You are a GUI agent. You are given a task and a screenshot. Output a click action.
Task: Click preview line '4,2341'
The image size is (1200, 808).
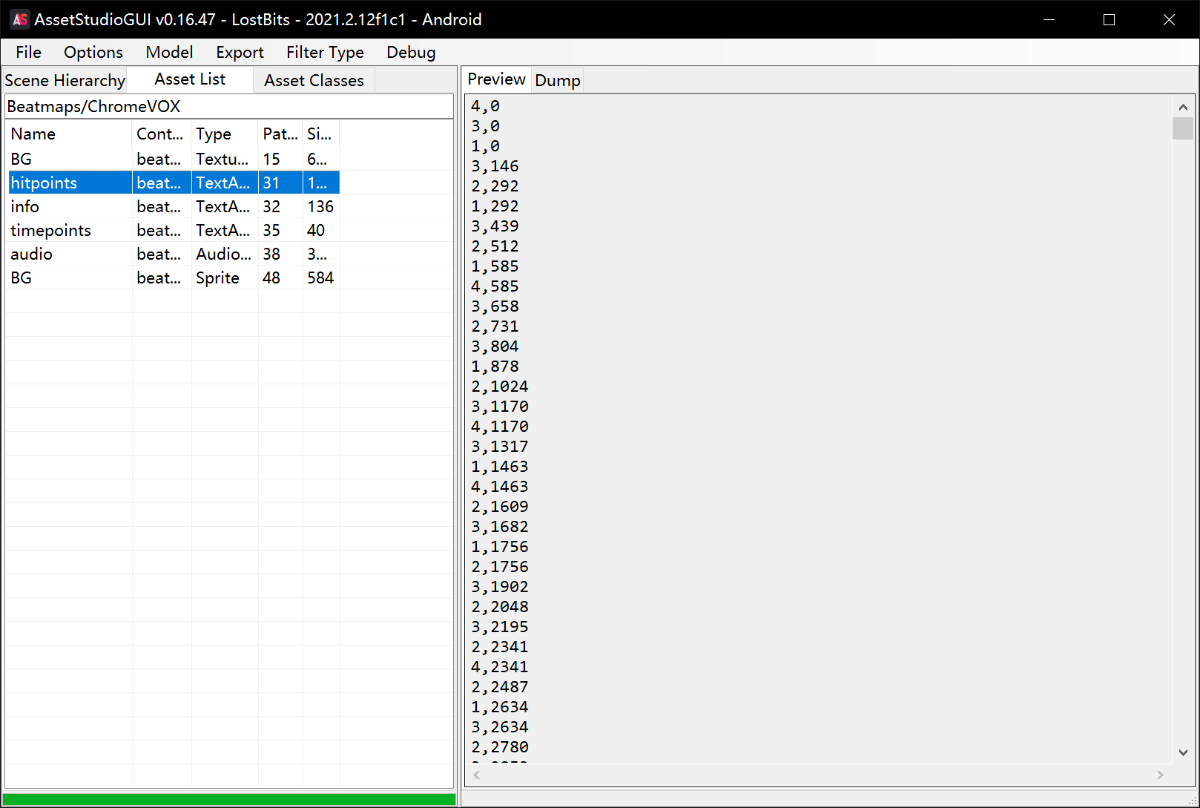500,666
